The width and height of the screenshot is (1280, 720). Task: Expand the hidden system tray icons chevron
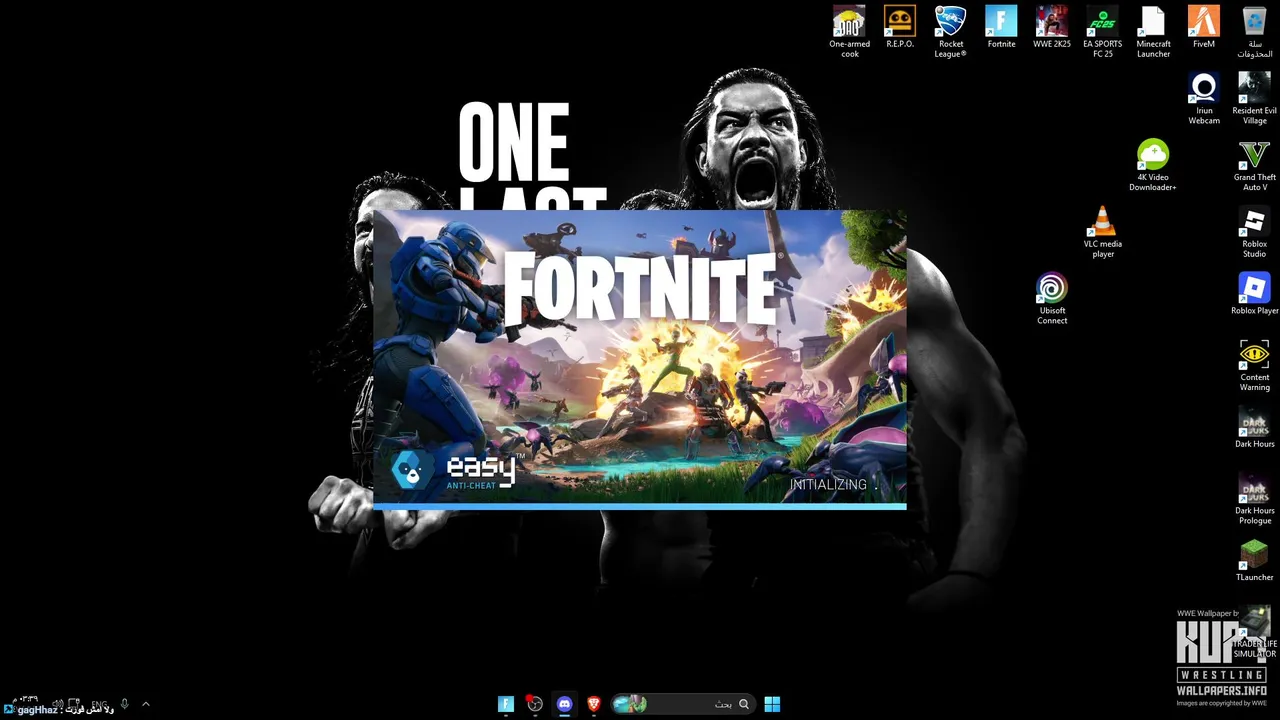pyautogui.click(x=145, y=704)
